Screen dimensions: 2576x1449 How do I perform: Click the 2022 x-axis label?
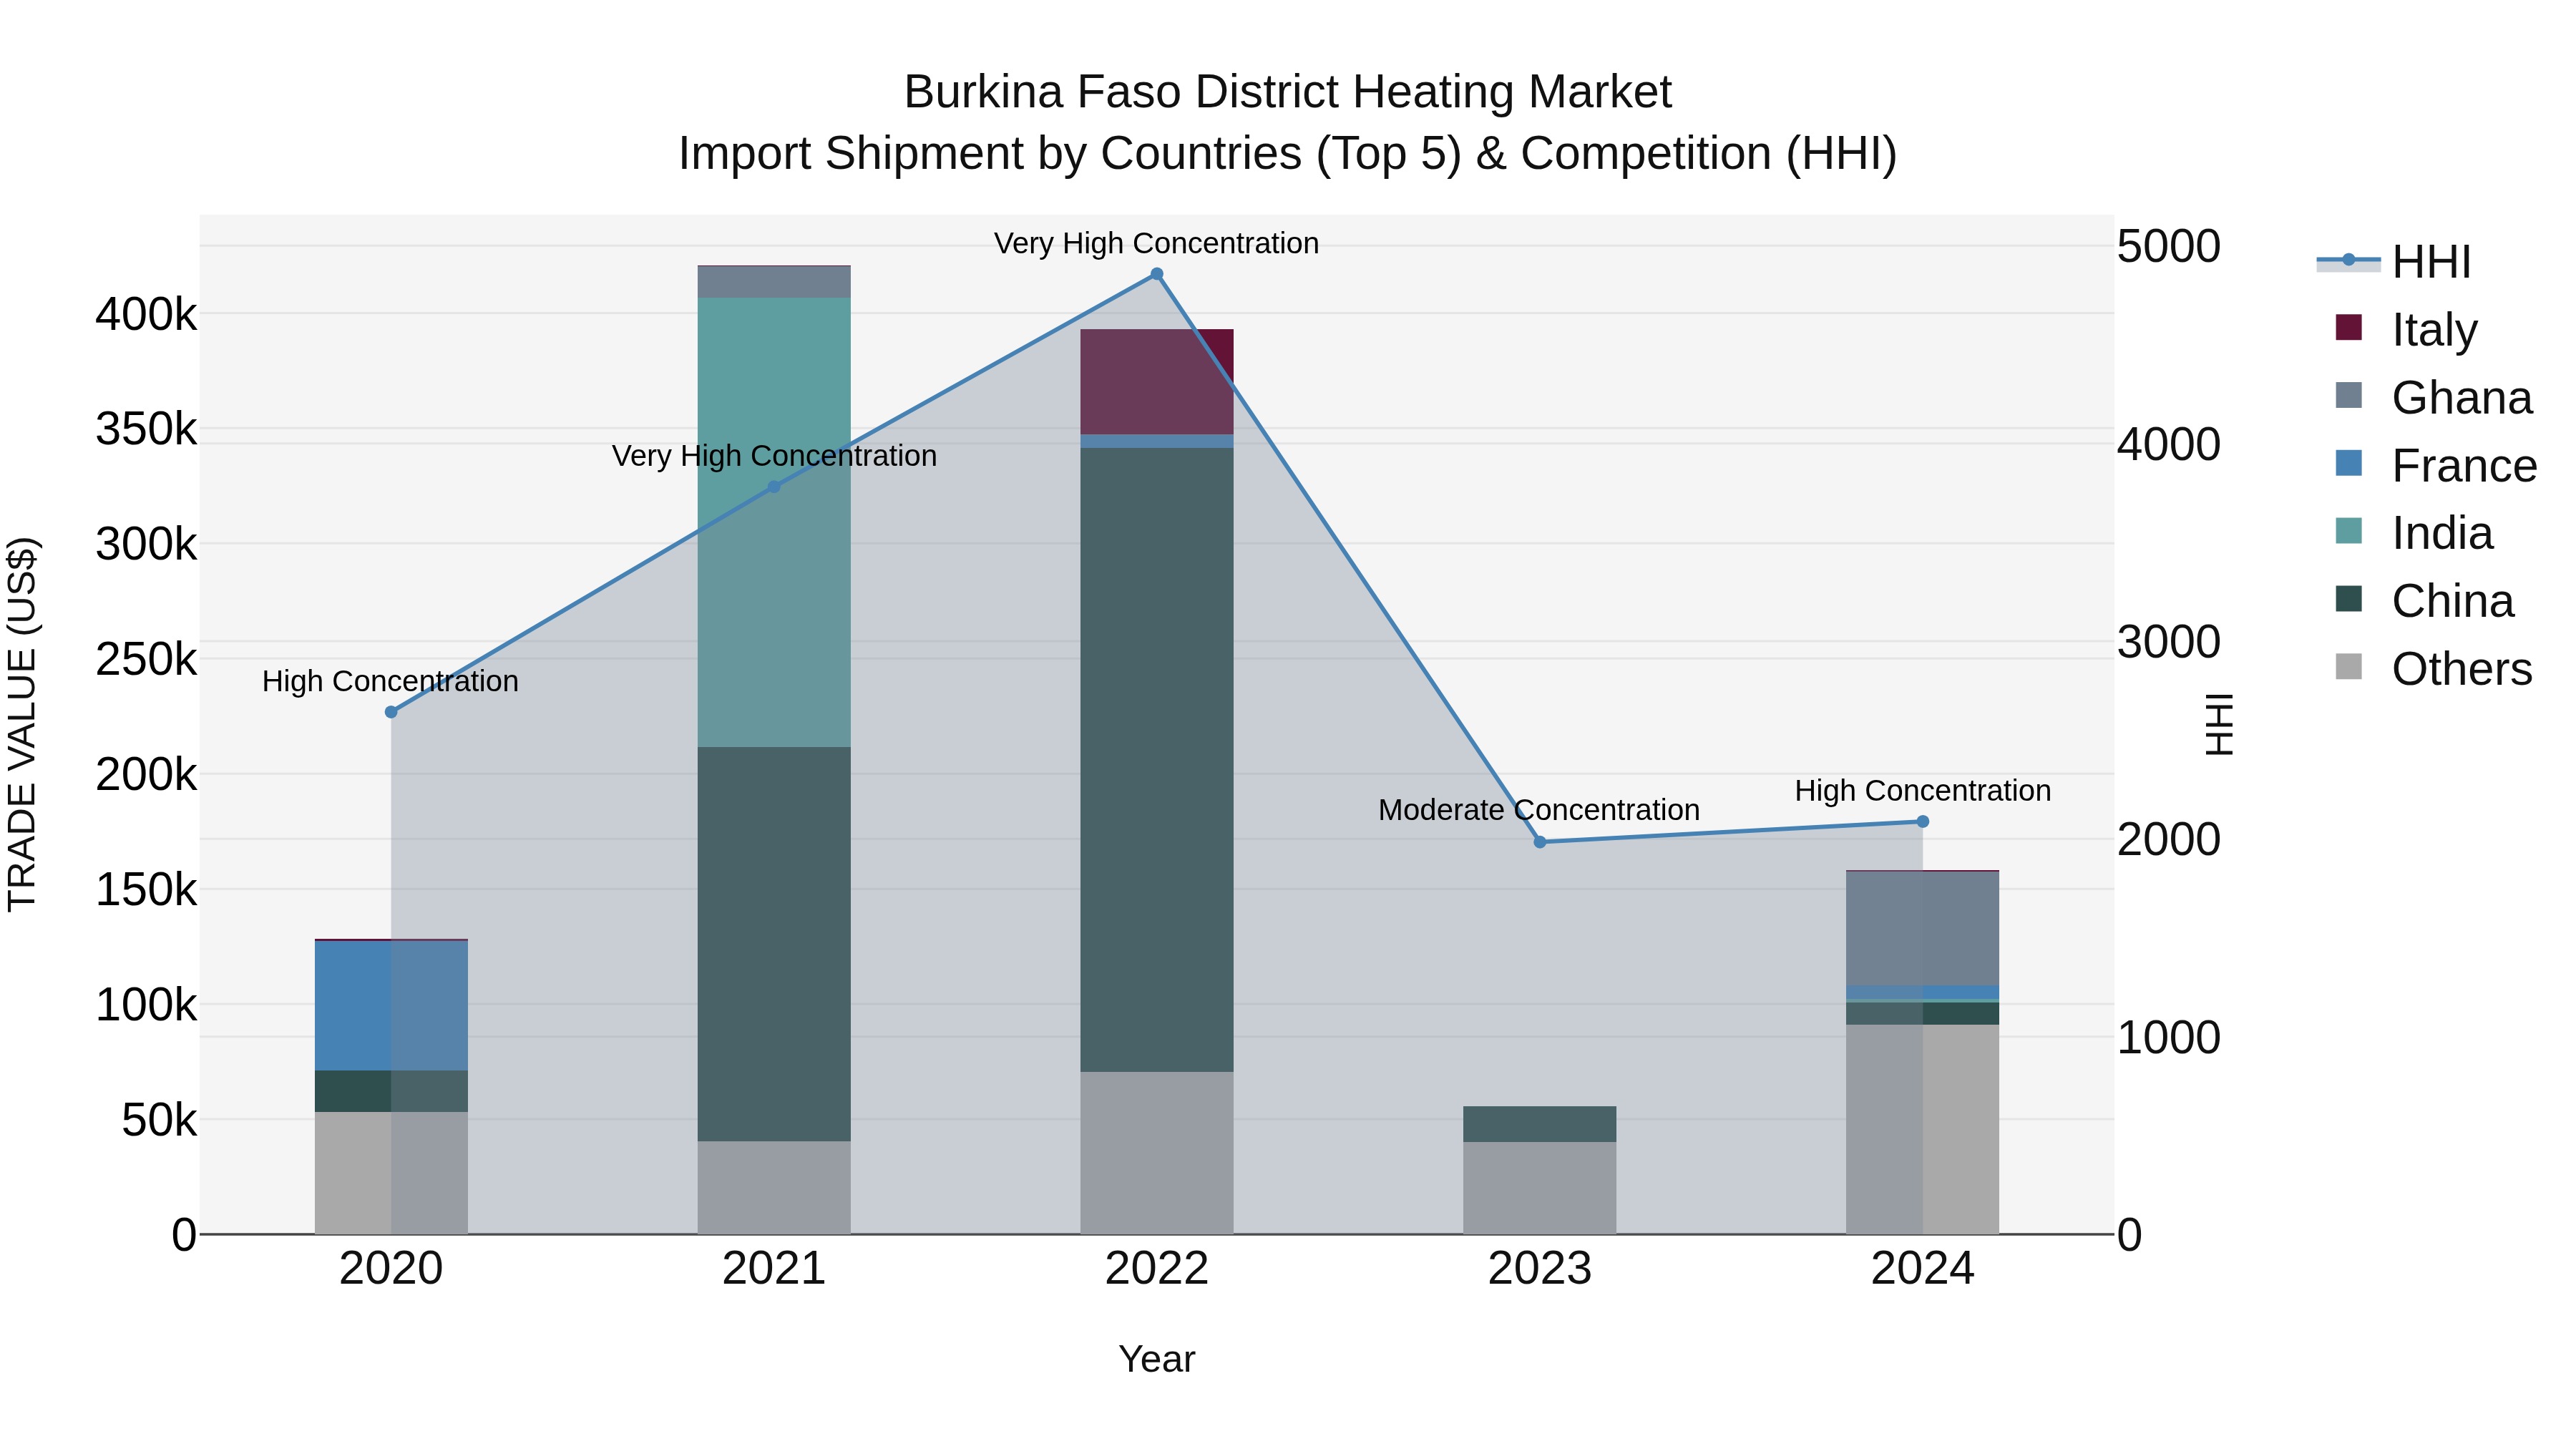pyautogui.click(x=1157, y=1269)
